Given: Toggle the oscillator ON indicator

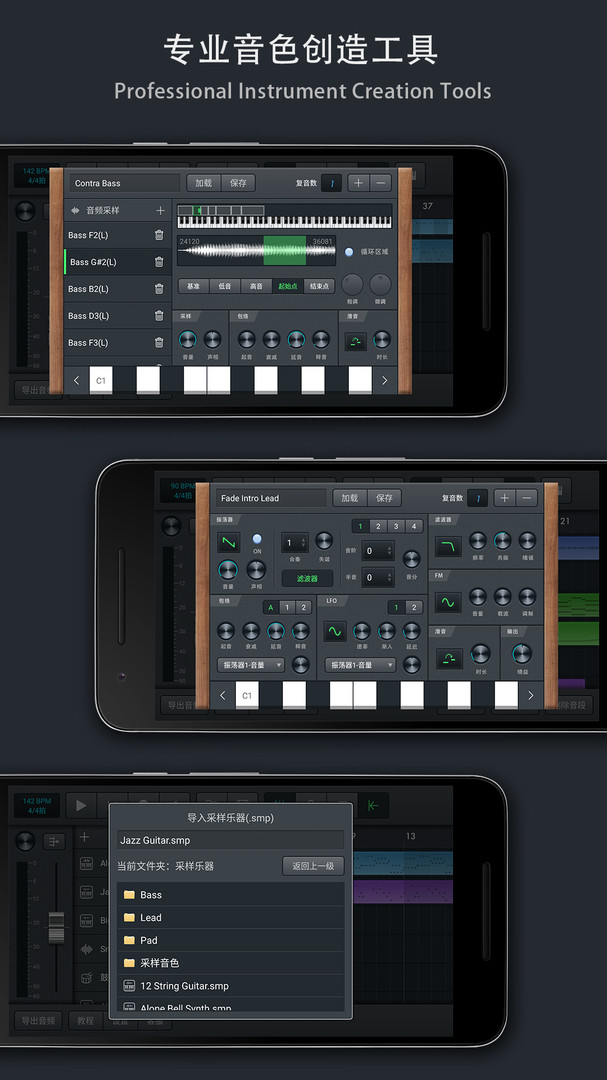Looking at the screenshot, I should (257, 539).
